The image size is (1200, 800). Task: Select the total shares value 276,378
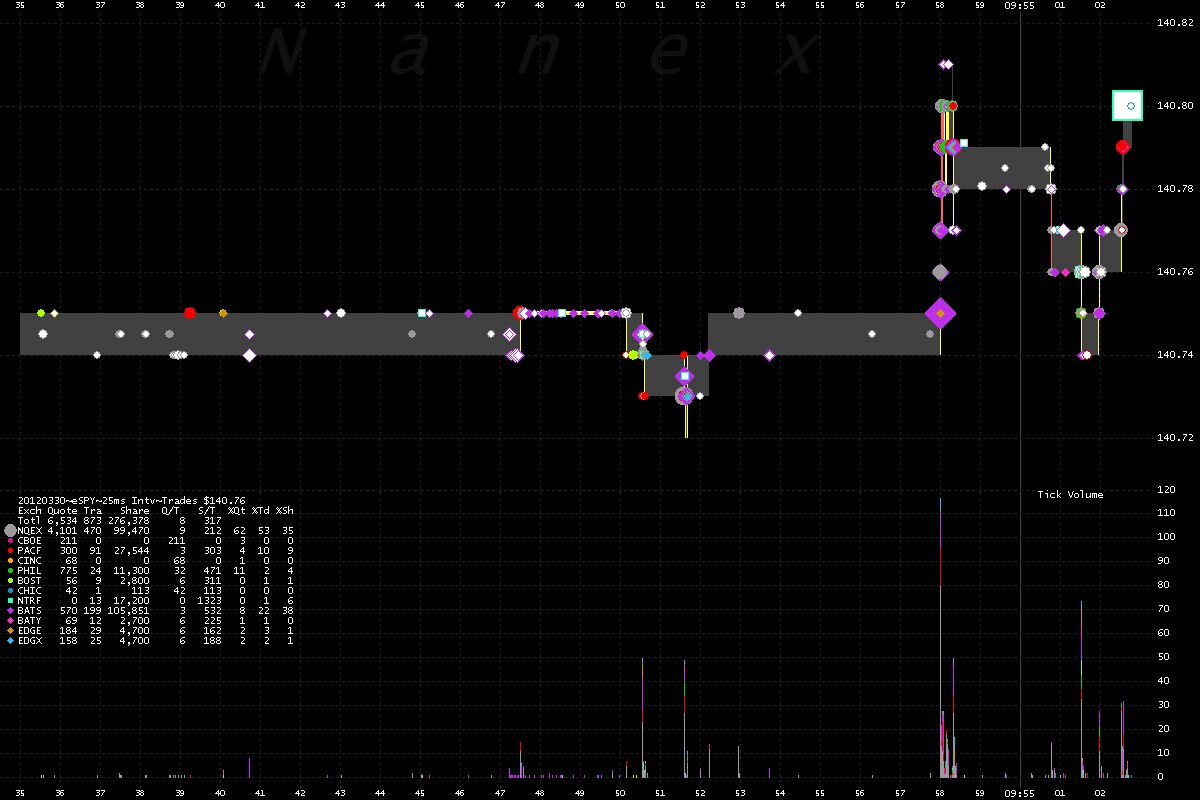(129, 521)
